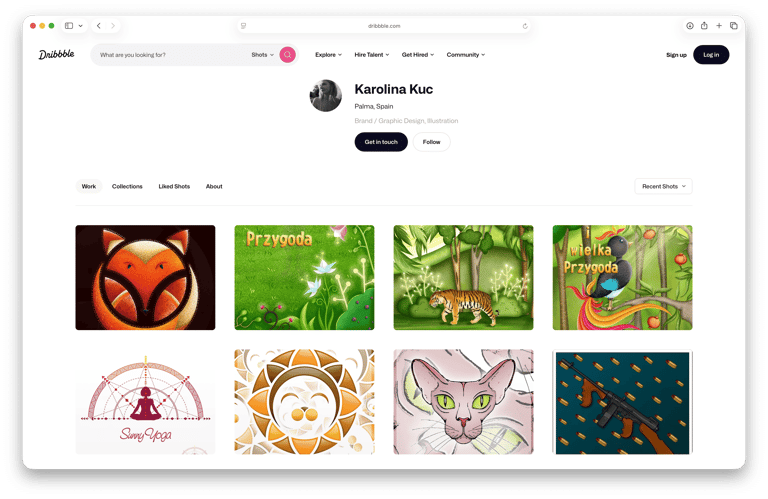Toggle the Safari sidebar icon
The image size is (768, 499).
tap(69, 25)
